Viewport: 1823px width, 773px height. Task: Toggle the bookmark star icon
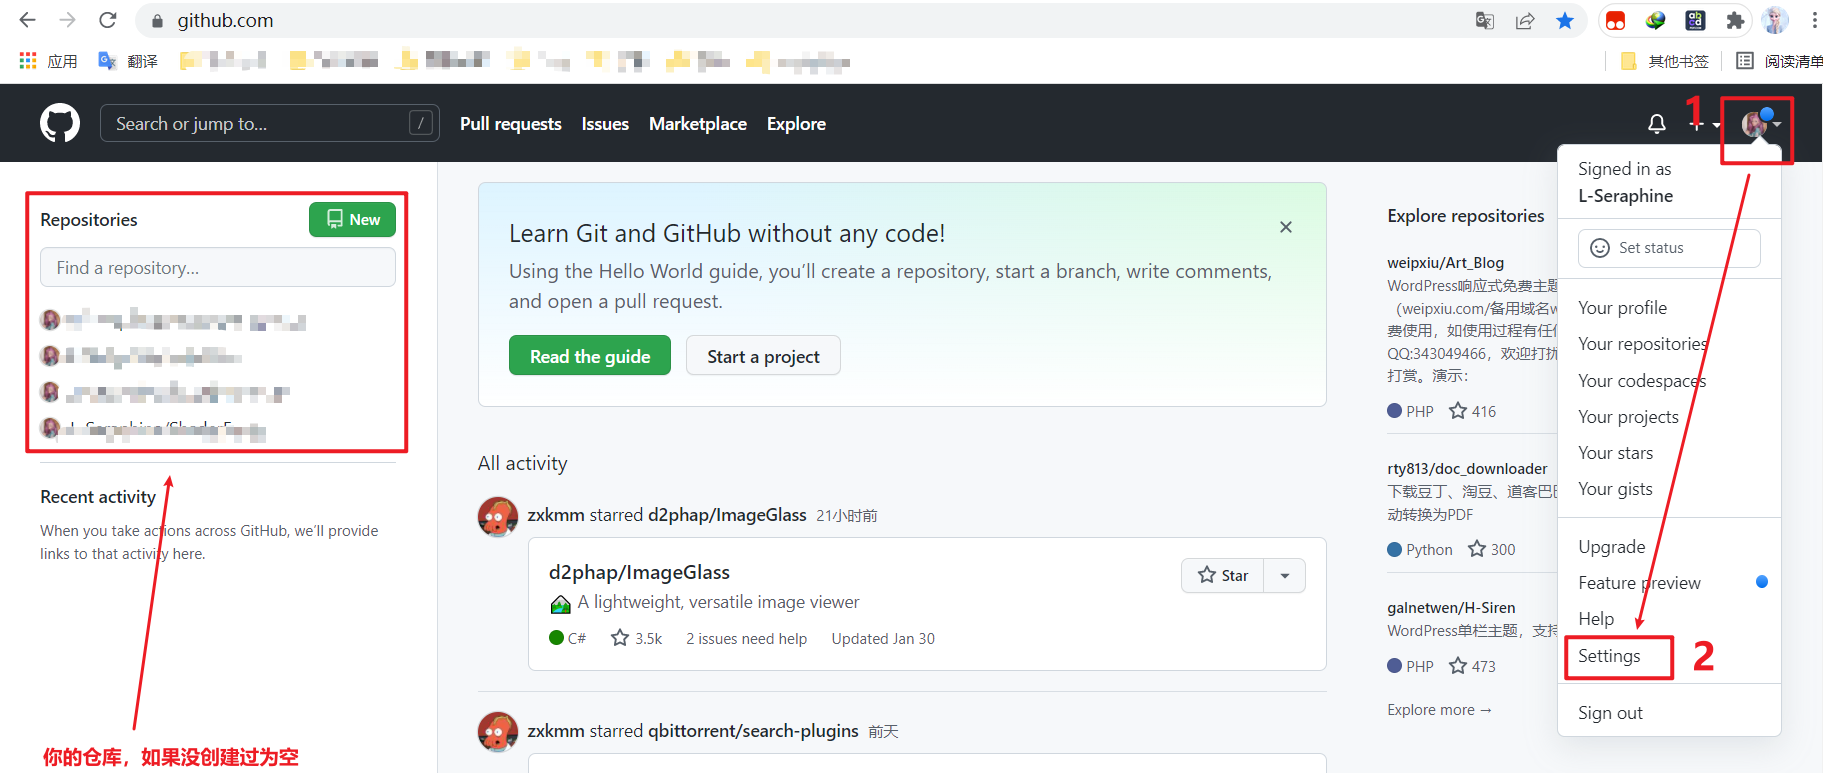1565,21
